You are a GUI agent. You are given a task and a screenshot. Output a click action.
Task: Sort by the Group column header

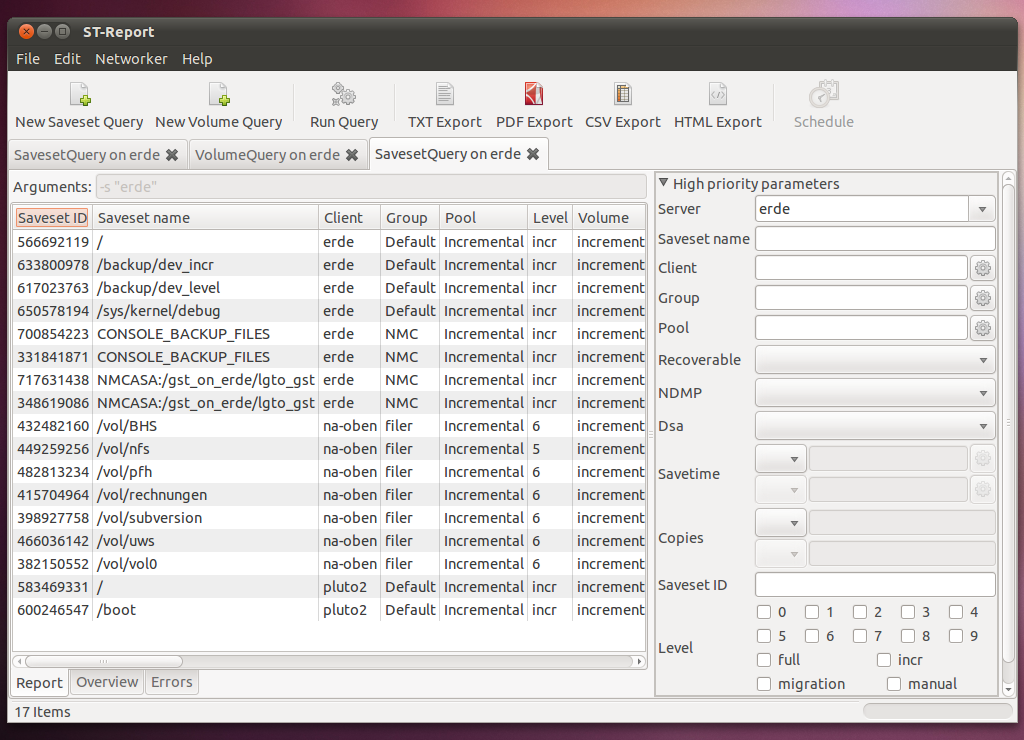coord(410,217)
